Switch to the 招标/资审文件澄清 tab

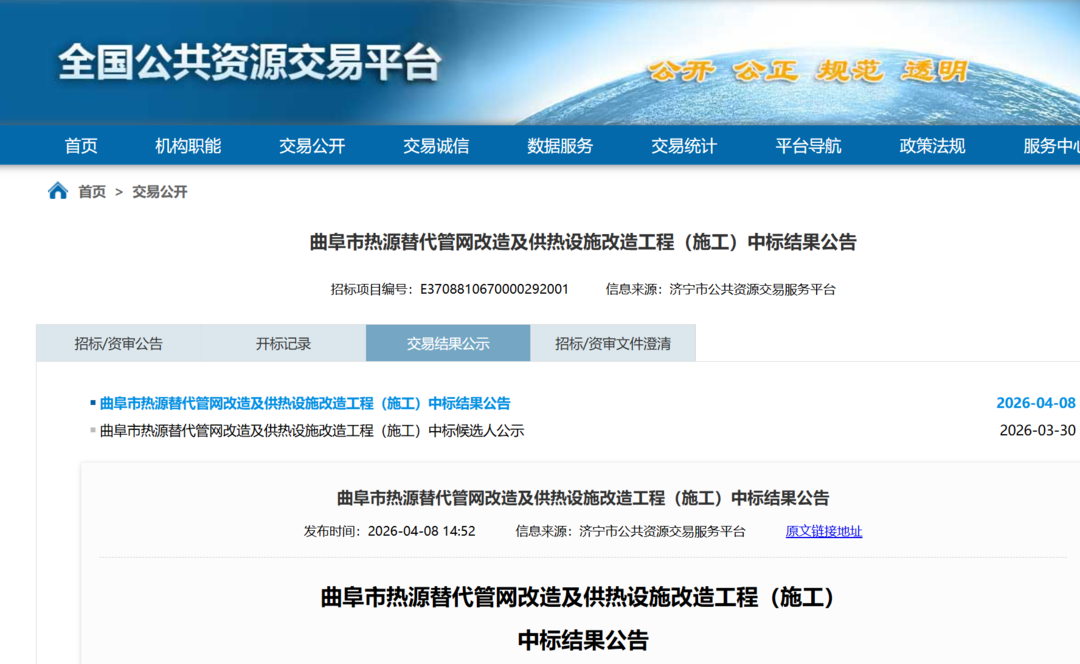(x=613, y=344)
